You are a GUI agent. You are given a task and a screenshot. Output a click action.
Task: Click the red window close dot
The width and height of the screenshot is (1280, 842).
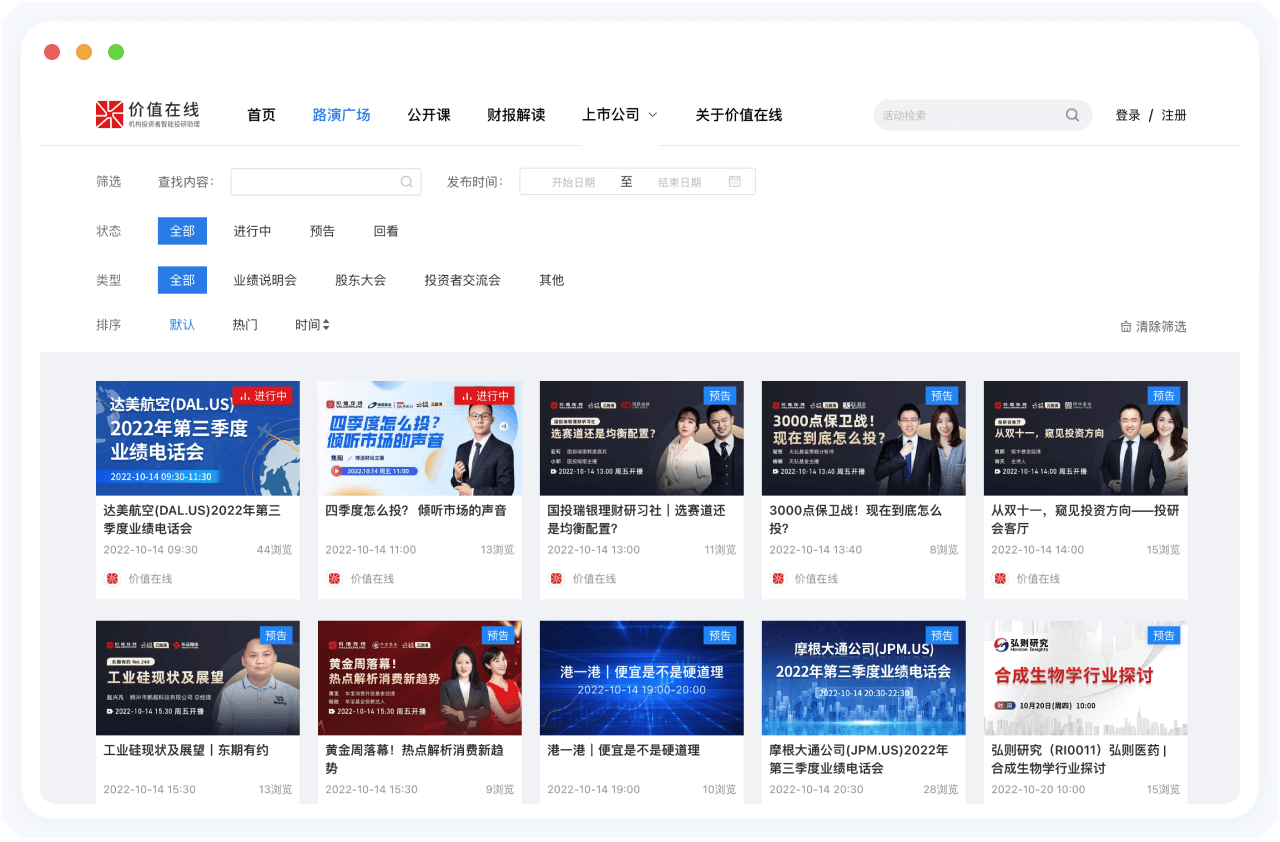[x=52, y=52]
